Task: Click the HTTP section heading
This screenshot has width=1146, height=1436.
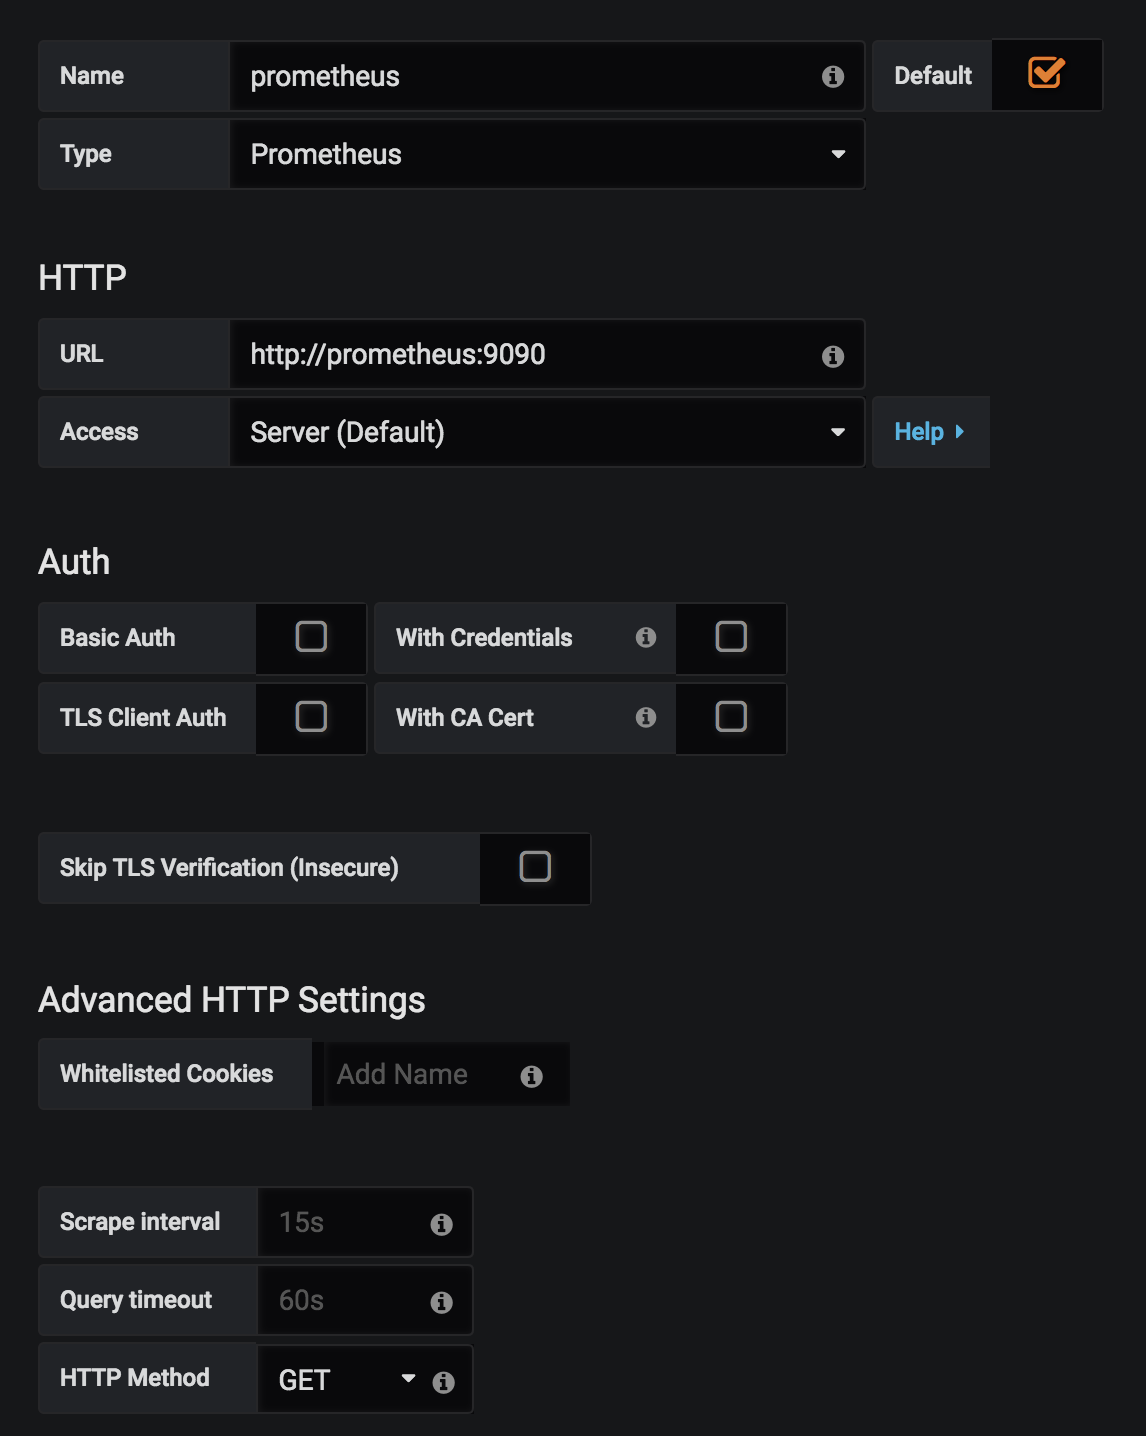Action: tap(82, 277)
